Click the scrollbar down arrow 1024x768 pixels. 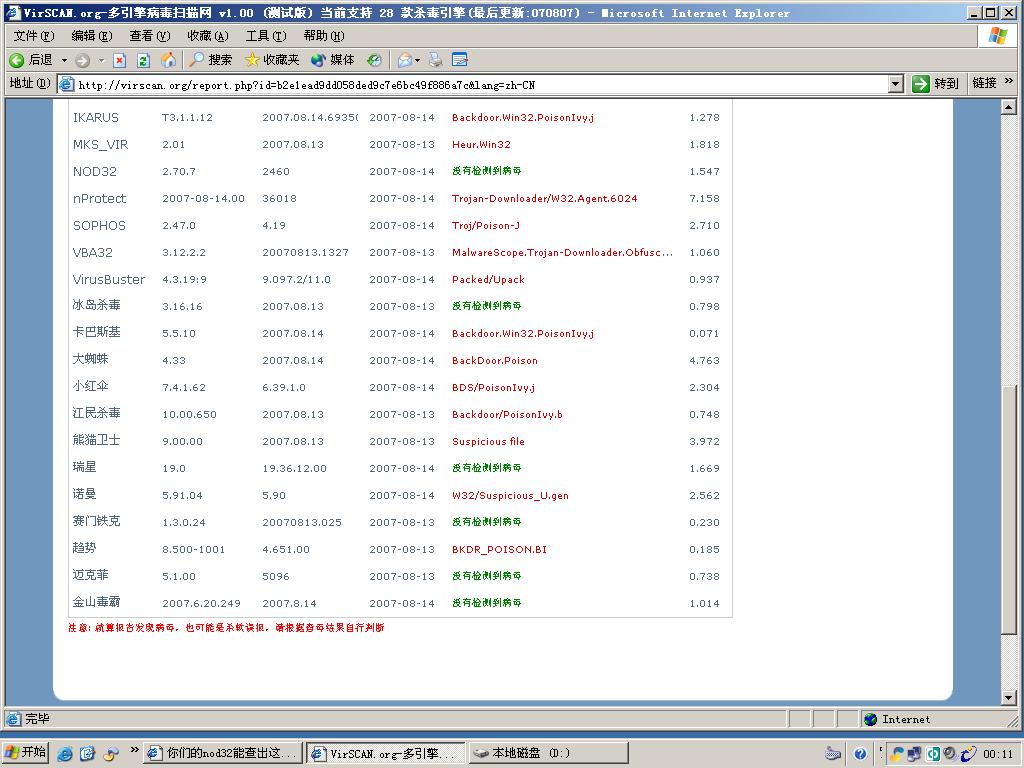(1009, 697)
